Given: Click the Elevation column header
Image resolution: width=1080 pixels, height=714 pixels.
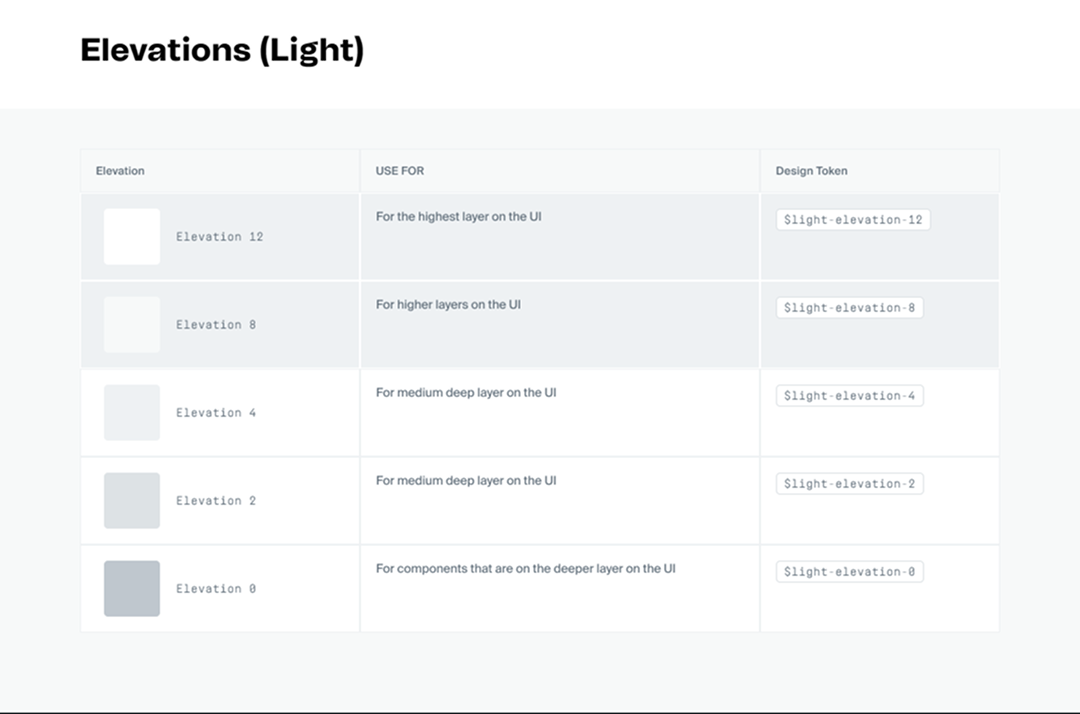Looking at the screenshot, I should click(x=120, y=171).
